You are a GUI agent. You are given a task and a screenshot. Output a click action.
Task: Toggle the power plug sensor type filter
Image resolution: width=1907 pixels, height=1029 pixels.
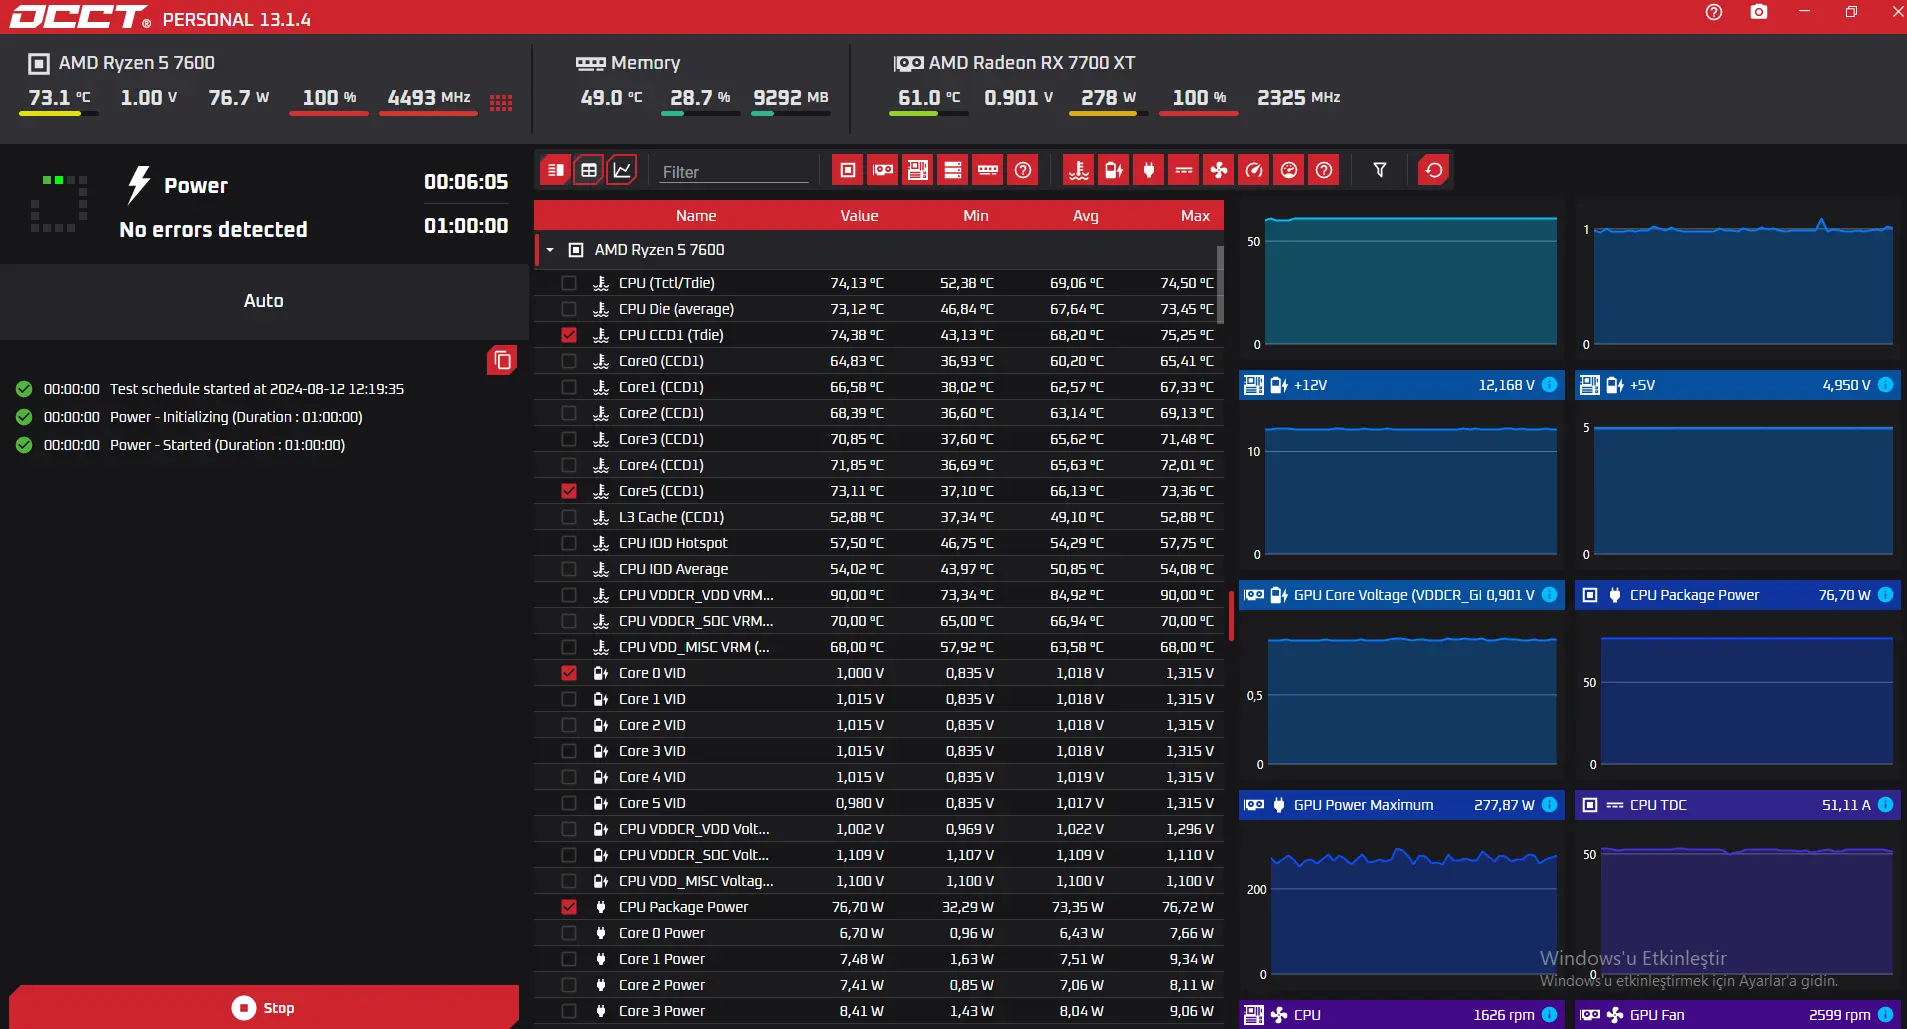point(1149,170)
